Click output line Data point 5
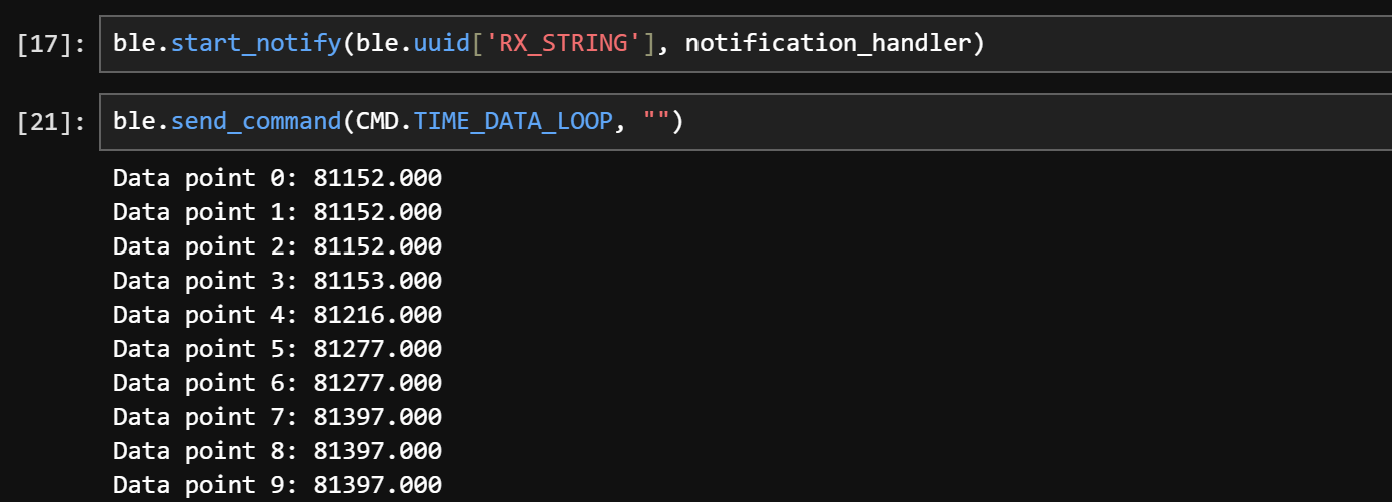Viewport: 1392px width, 502px height. pos(277,349)
